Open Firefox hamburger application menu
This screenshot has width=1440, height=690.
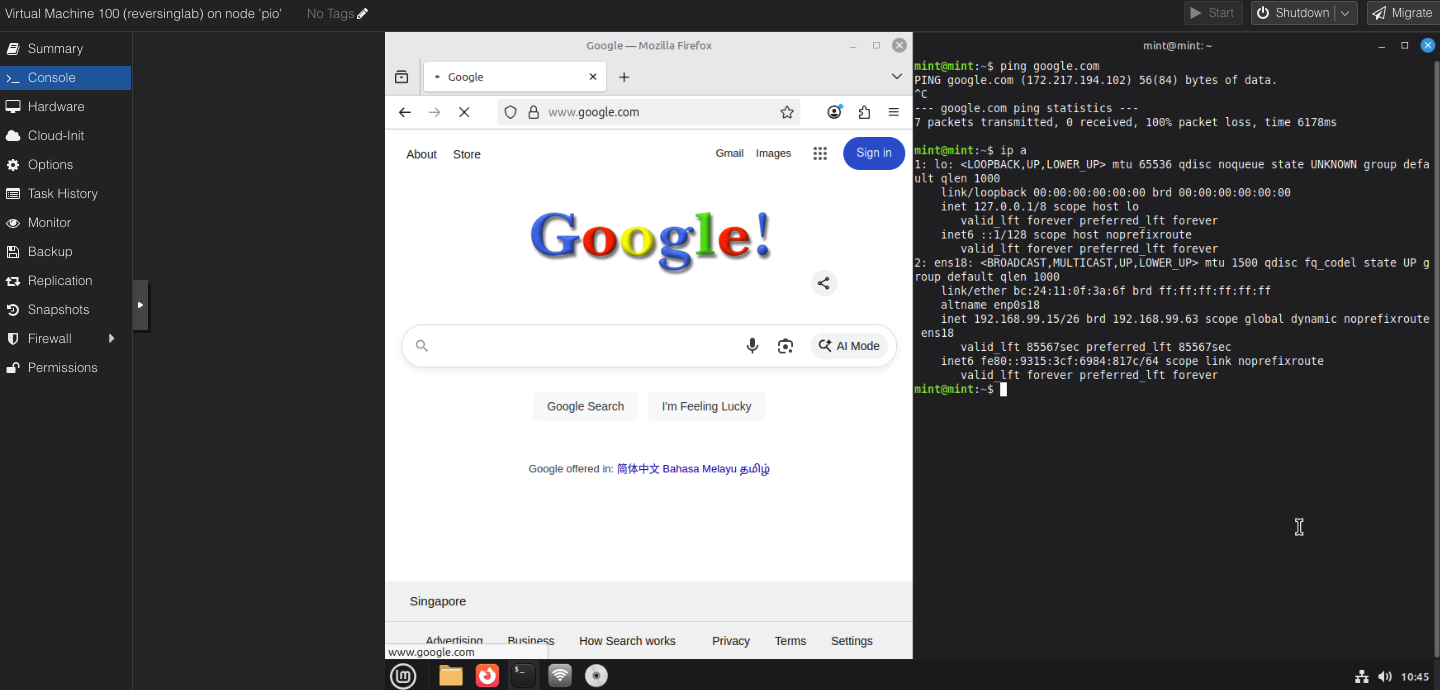894,112
